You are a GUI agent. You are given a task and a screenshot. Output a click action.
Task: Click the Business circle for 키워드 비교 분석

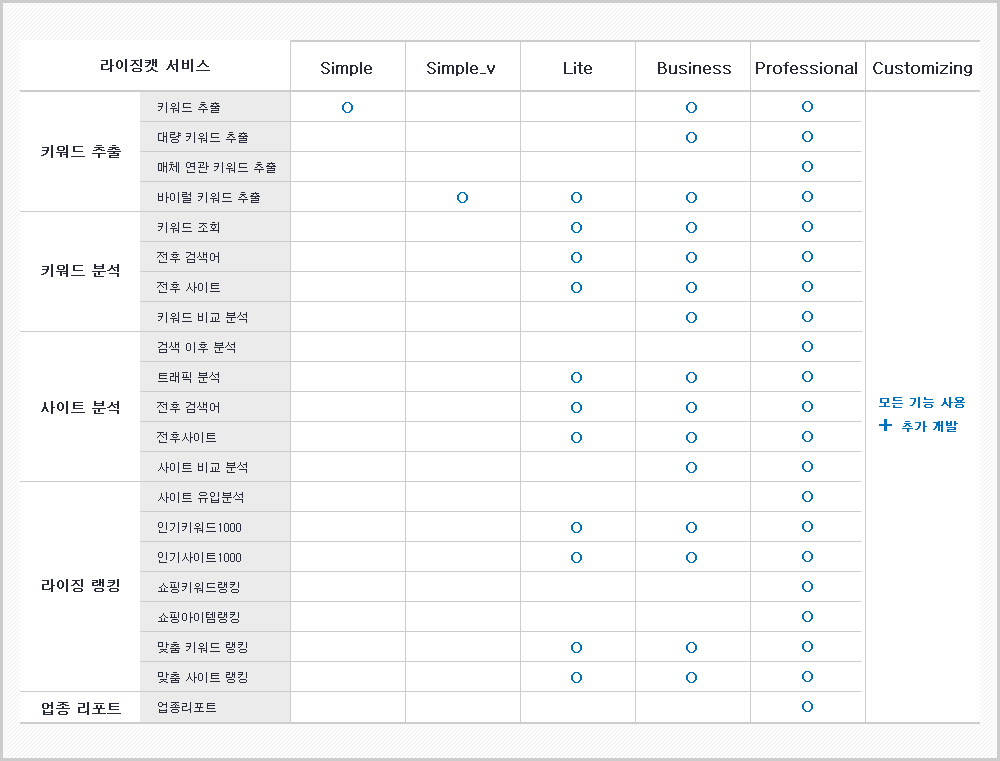pyautogui.click(x=691, y=317)
